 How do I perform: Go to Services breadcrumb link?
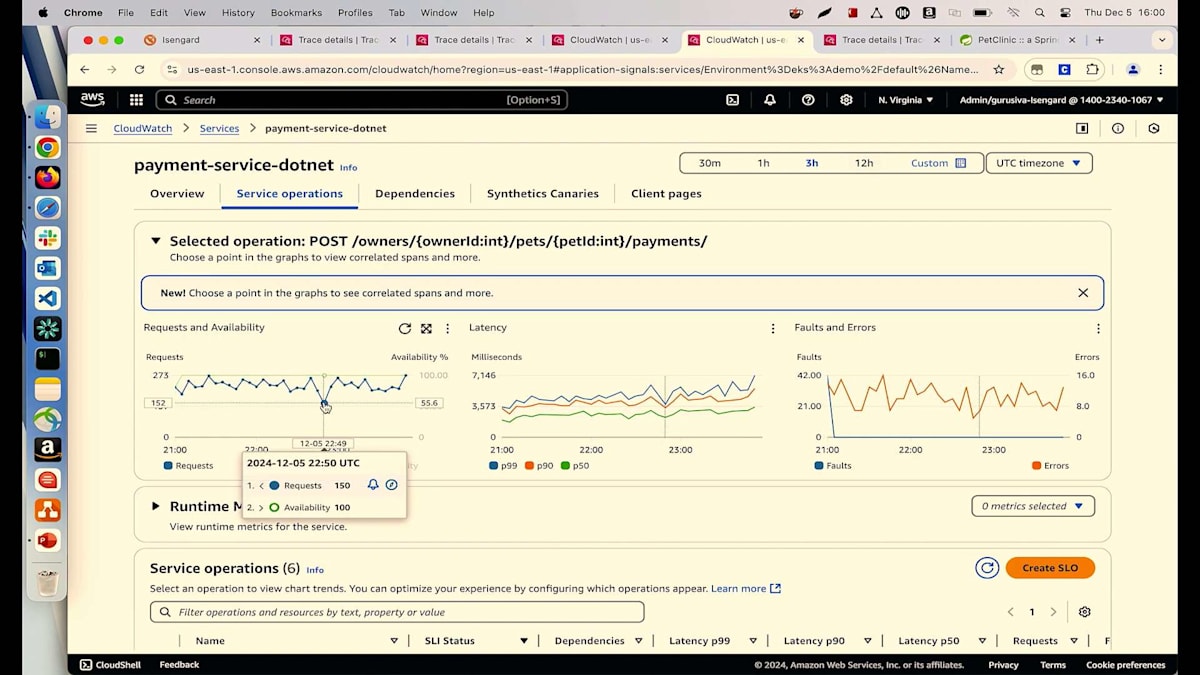coord(219,128)
